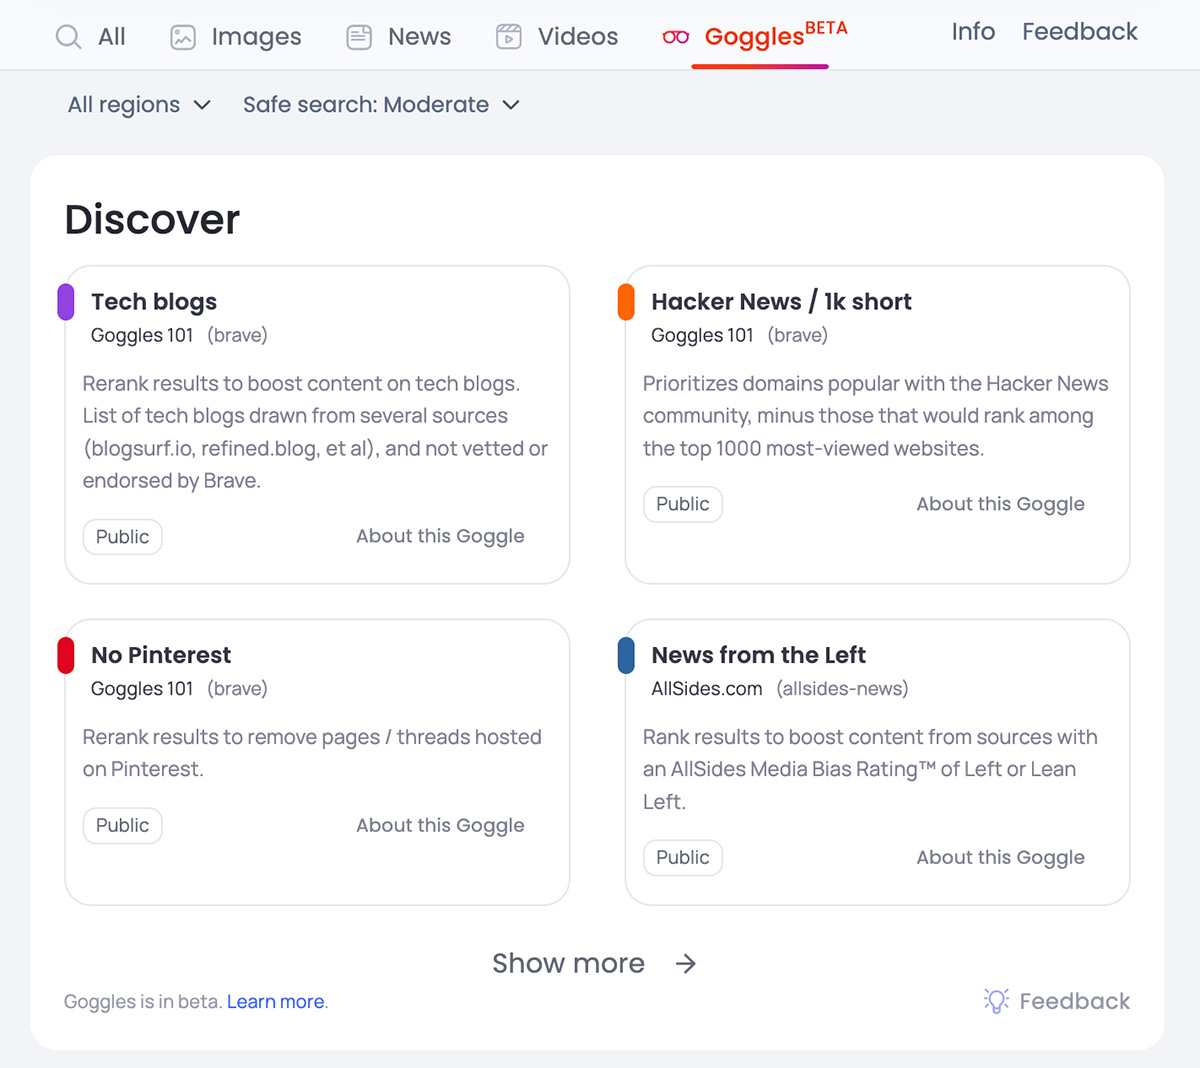Open the Hacker News / 1k short goggle
1200x1068 pixels.
point(781,302)
